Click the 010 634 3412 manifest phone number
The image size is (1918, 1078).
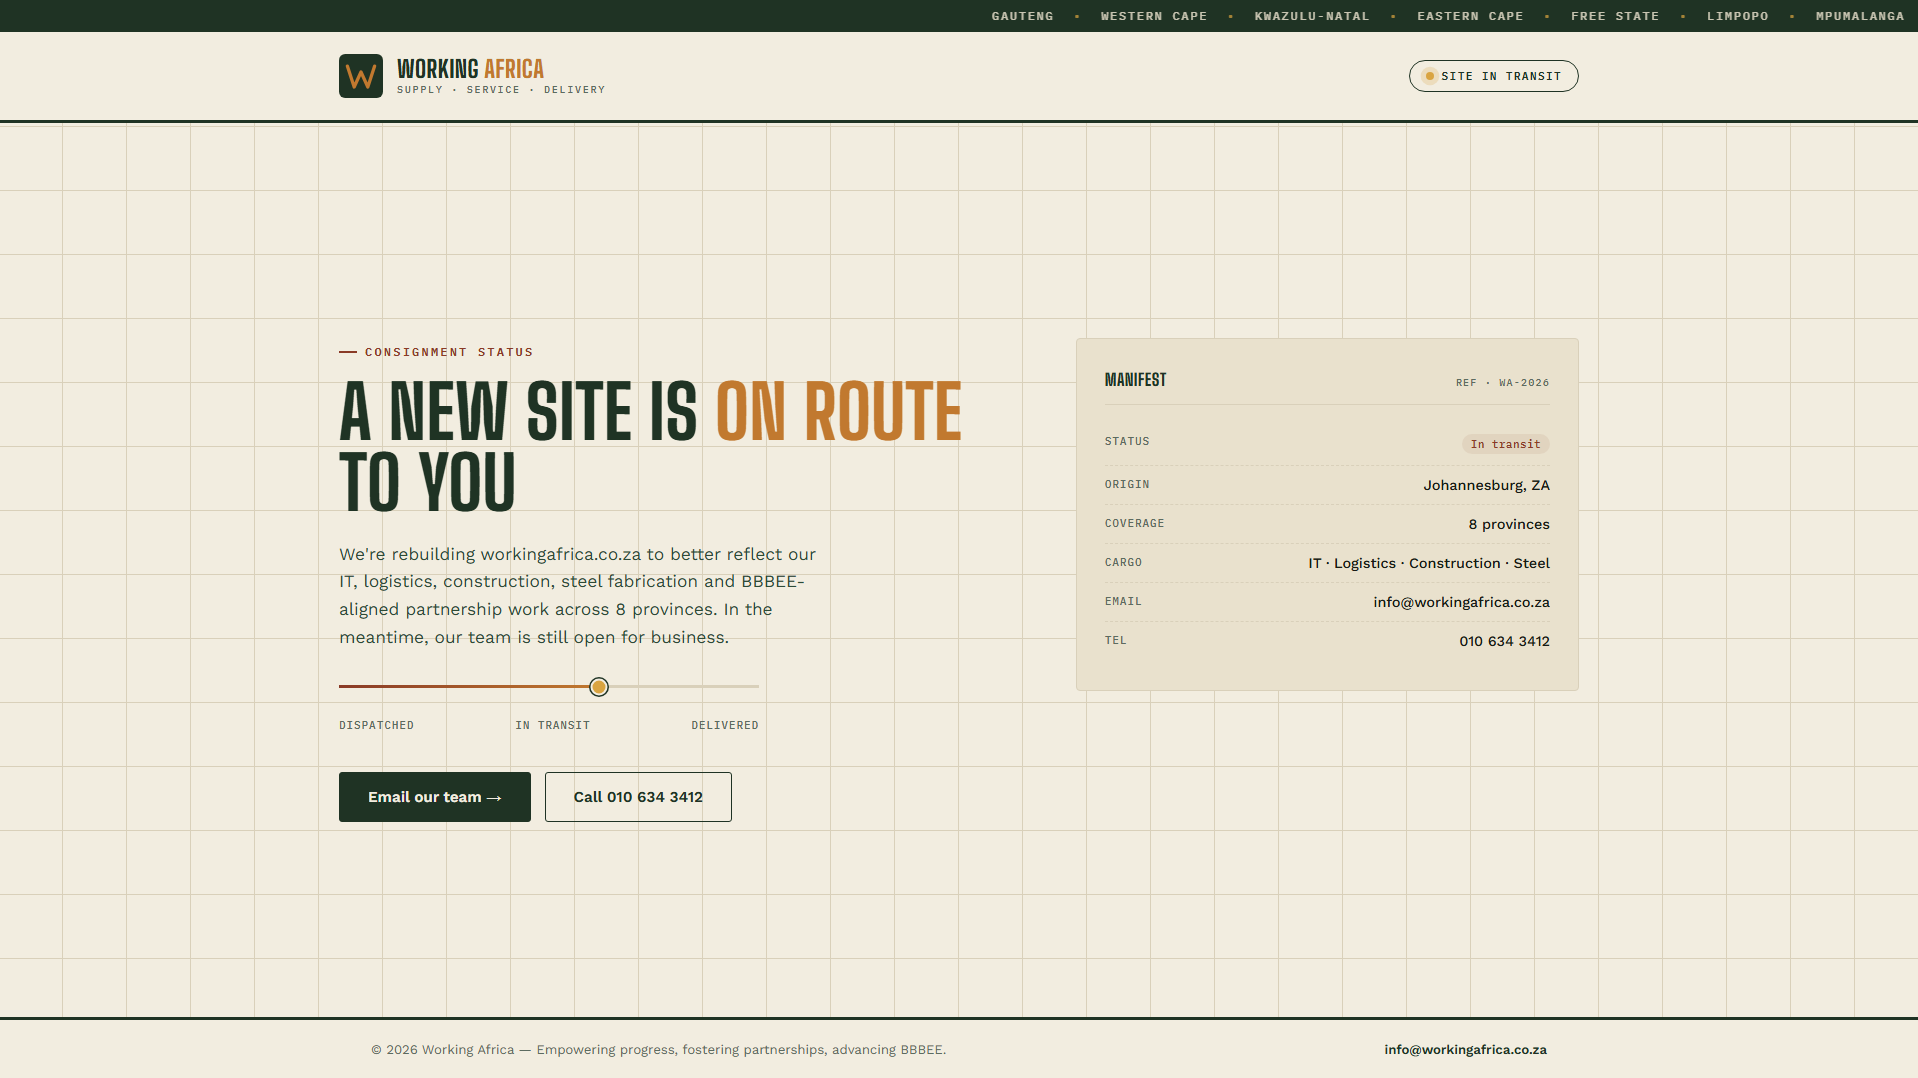[1504, 641]
